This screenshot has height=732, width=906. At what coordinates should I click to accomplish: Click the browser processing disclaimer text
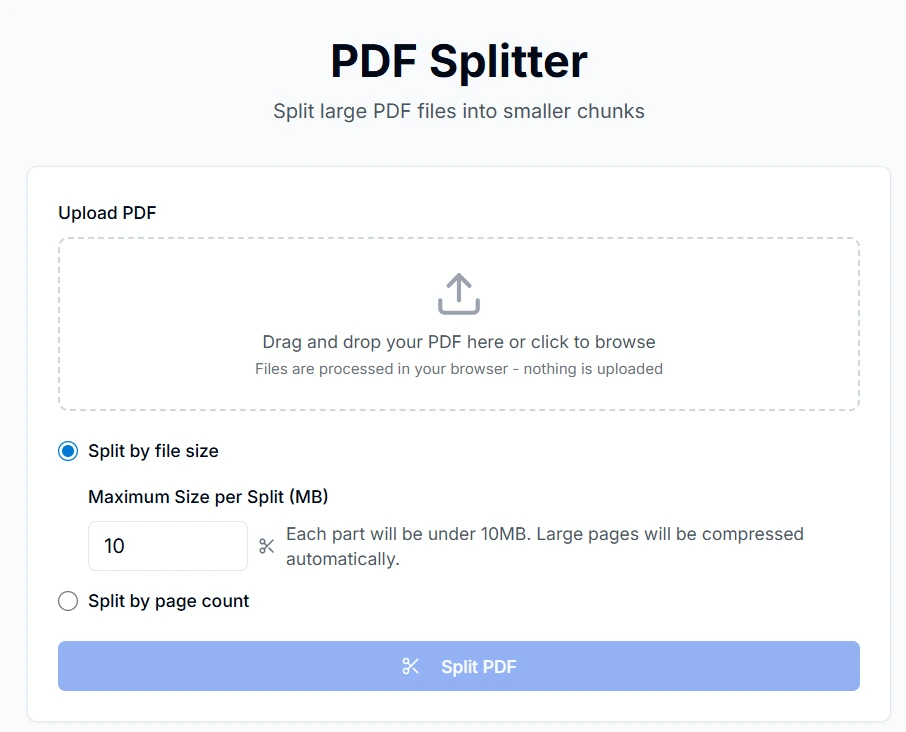pos(458,368)
